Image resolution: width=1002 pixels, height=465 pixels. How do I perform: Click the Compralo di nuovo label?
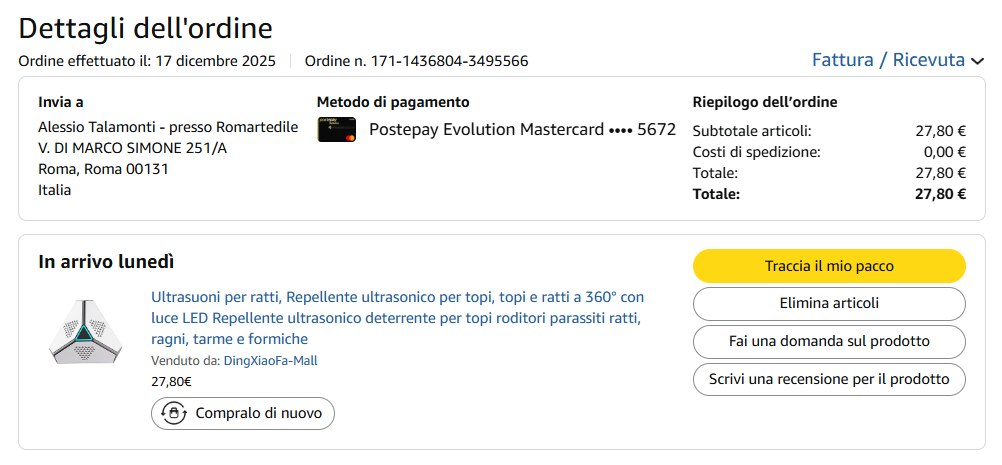258,412
